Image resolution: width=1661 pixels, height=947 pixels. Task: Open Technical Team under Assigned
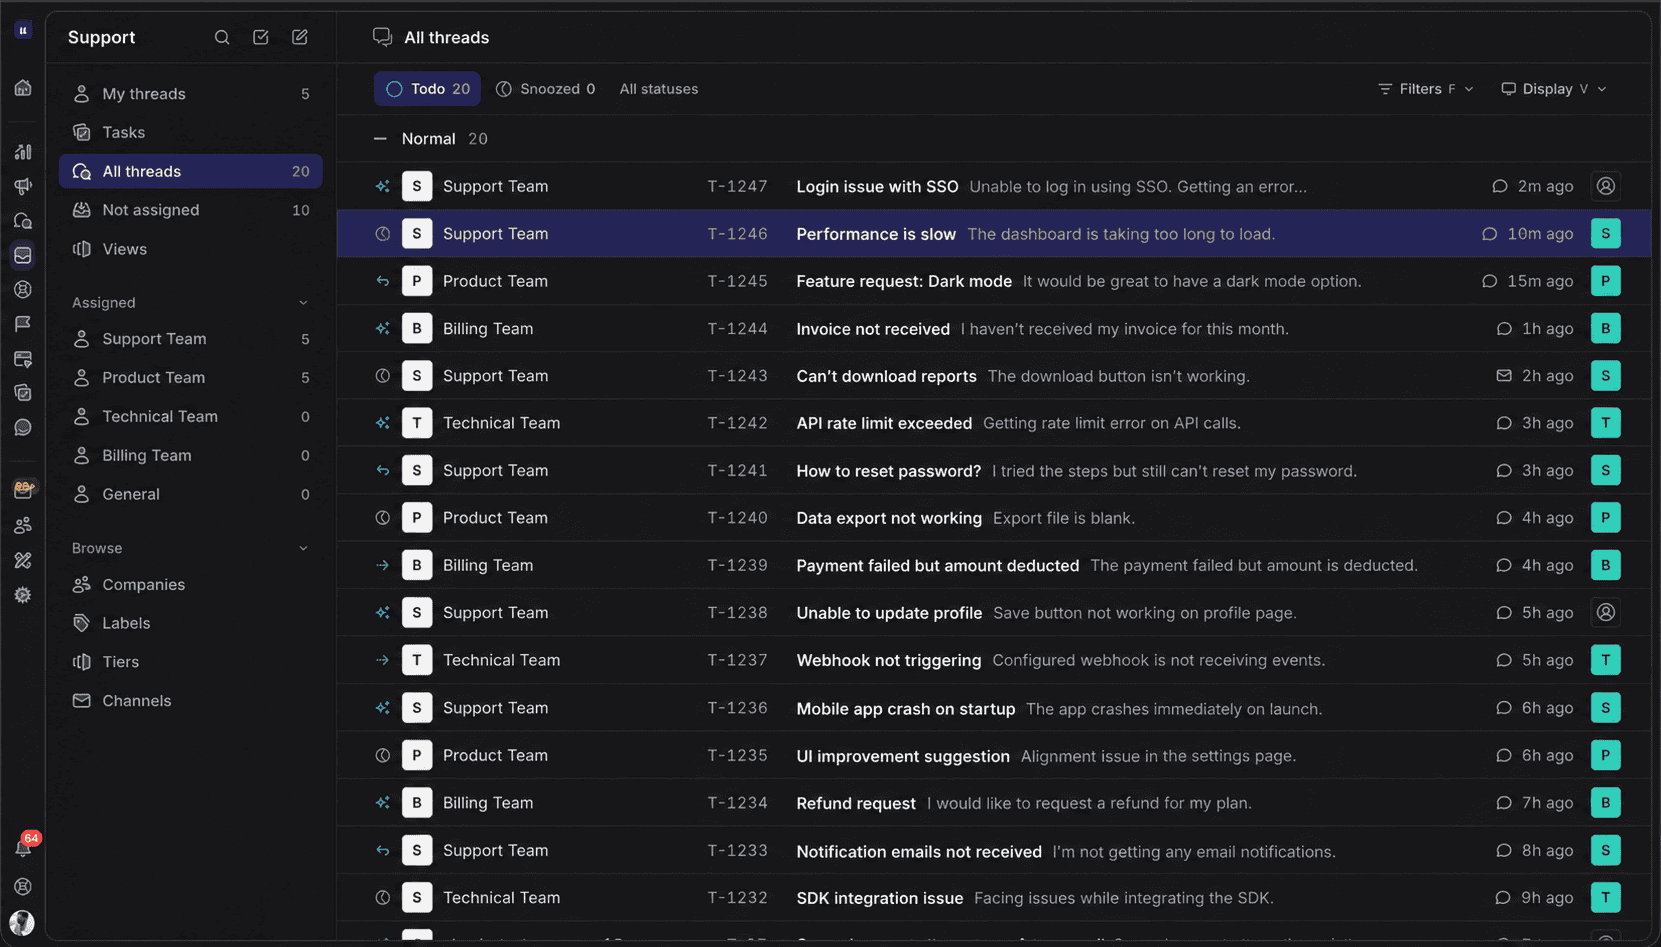[x=190, y=416]
